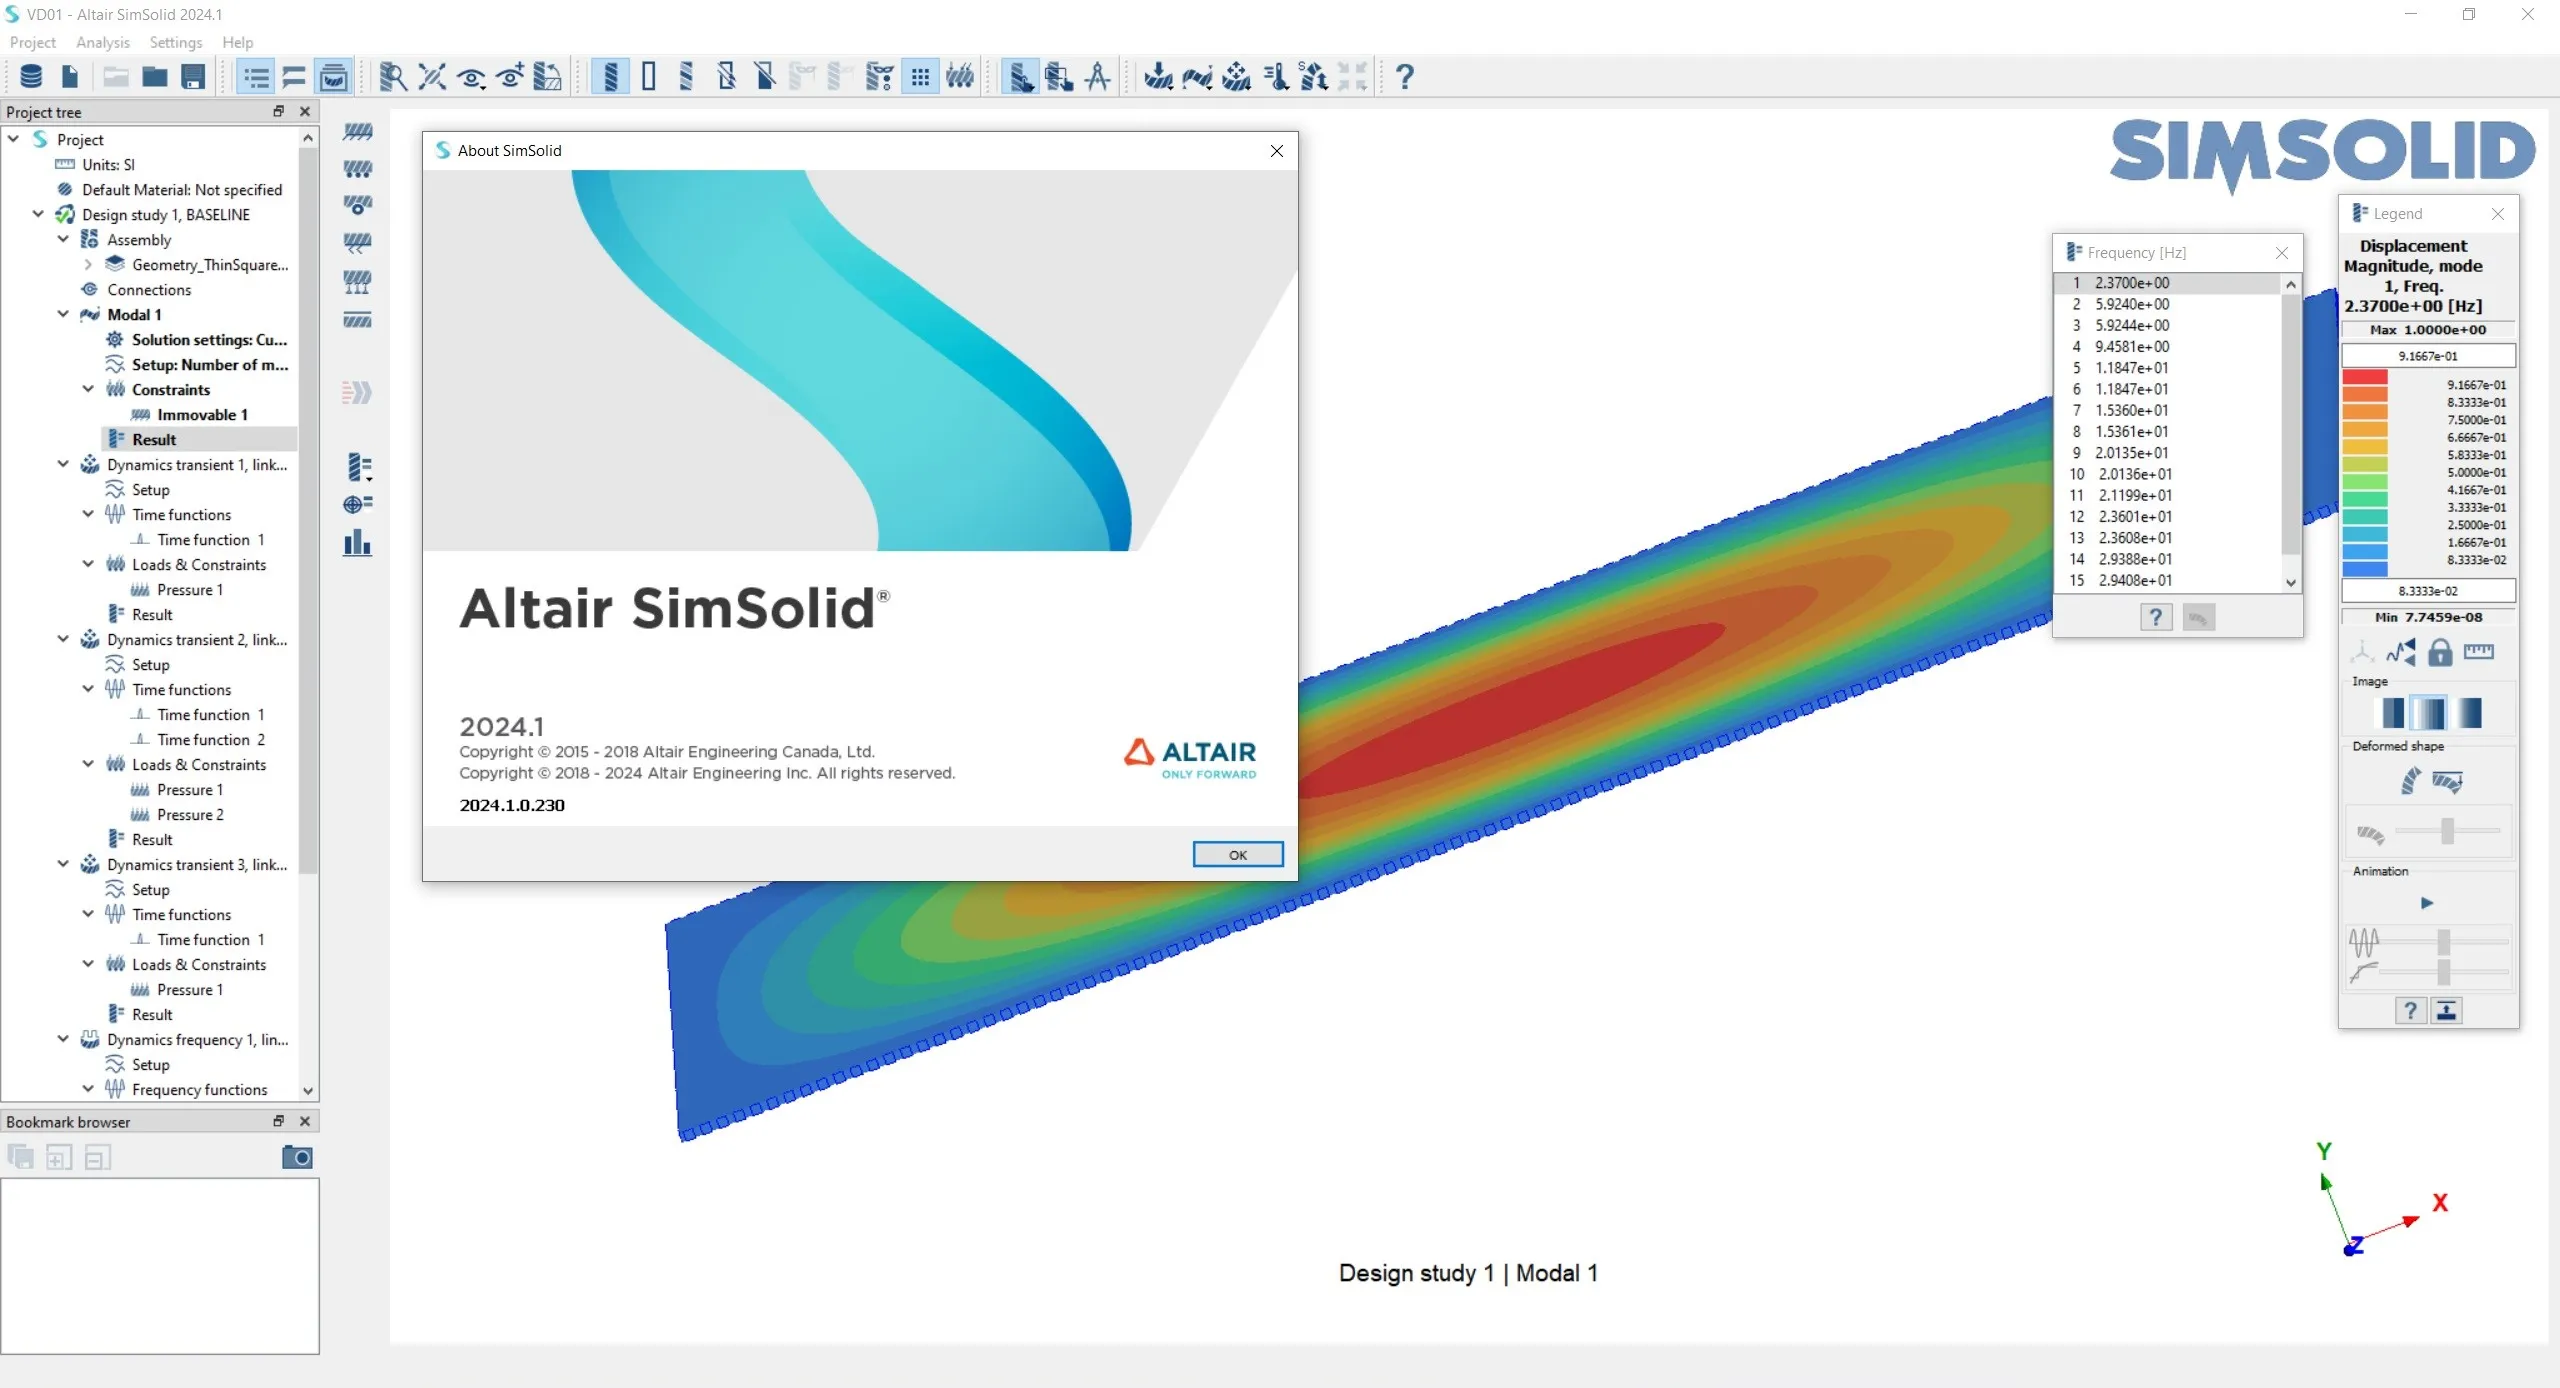Click the eye with plus sign toolbar icon
The width and height of the screenshot is (2560, 1388).
(x=510, y=77)
